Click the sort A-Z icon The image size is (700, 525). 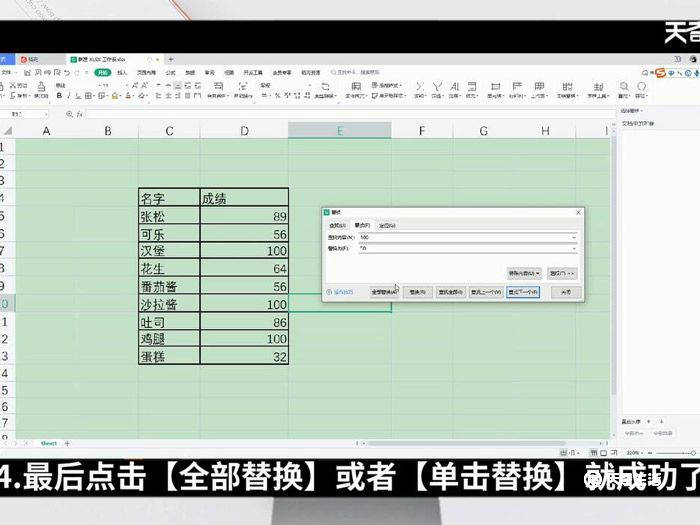pos(454,87)
